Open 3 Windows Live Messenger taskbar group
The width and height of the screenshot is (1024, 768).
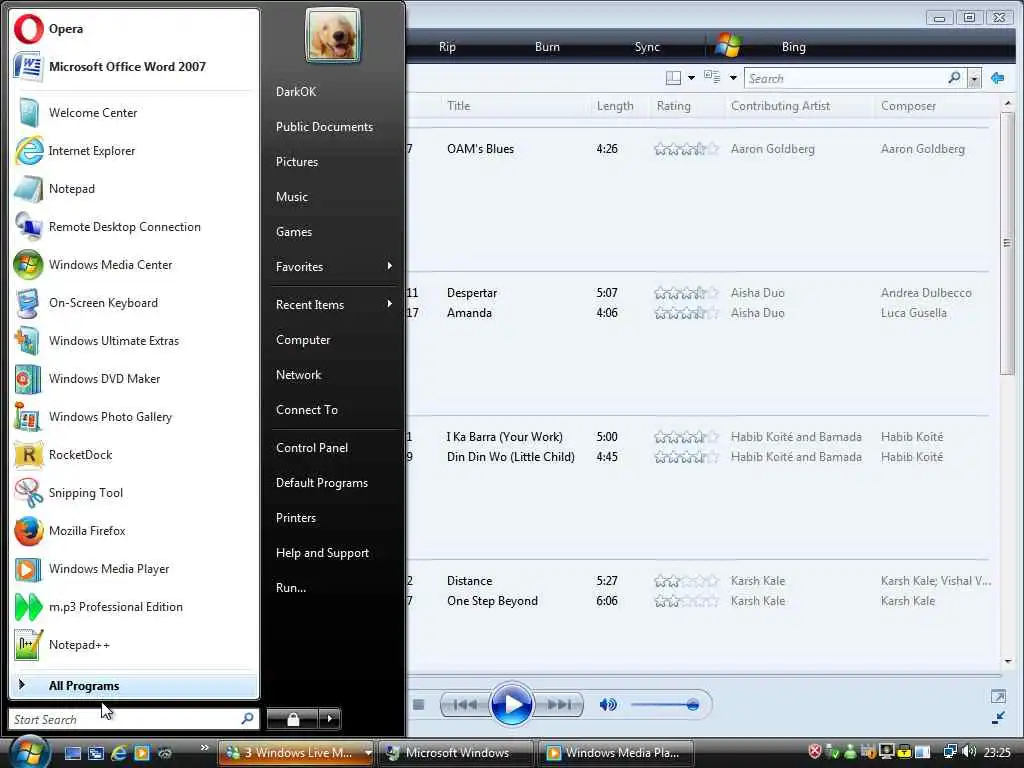coord(295,752)
